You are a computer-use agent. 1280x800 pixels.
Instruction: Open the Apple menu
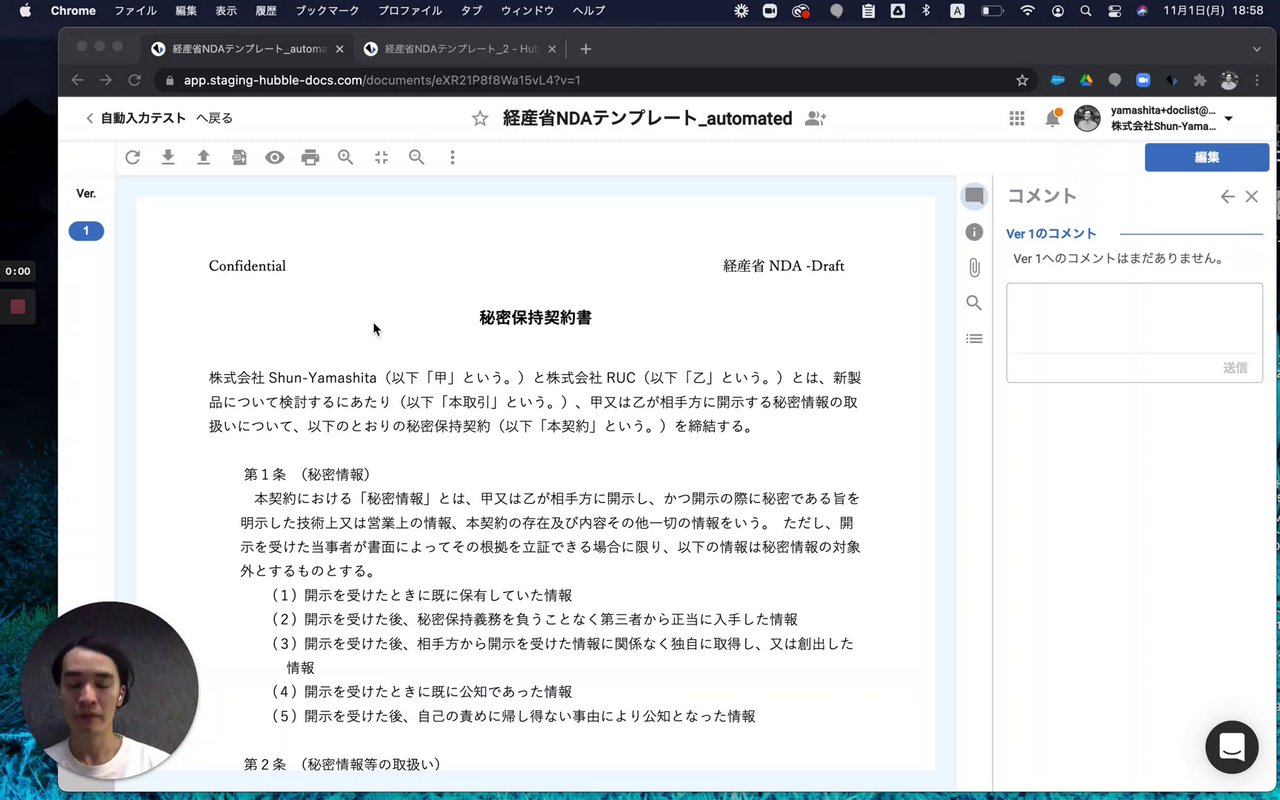tap(26, 11)
